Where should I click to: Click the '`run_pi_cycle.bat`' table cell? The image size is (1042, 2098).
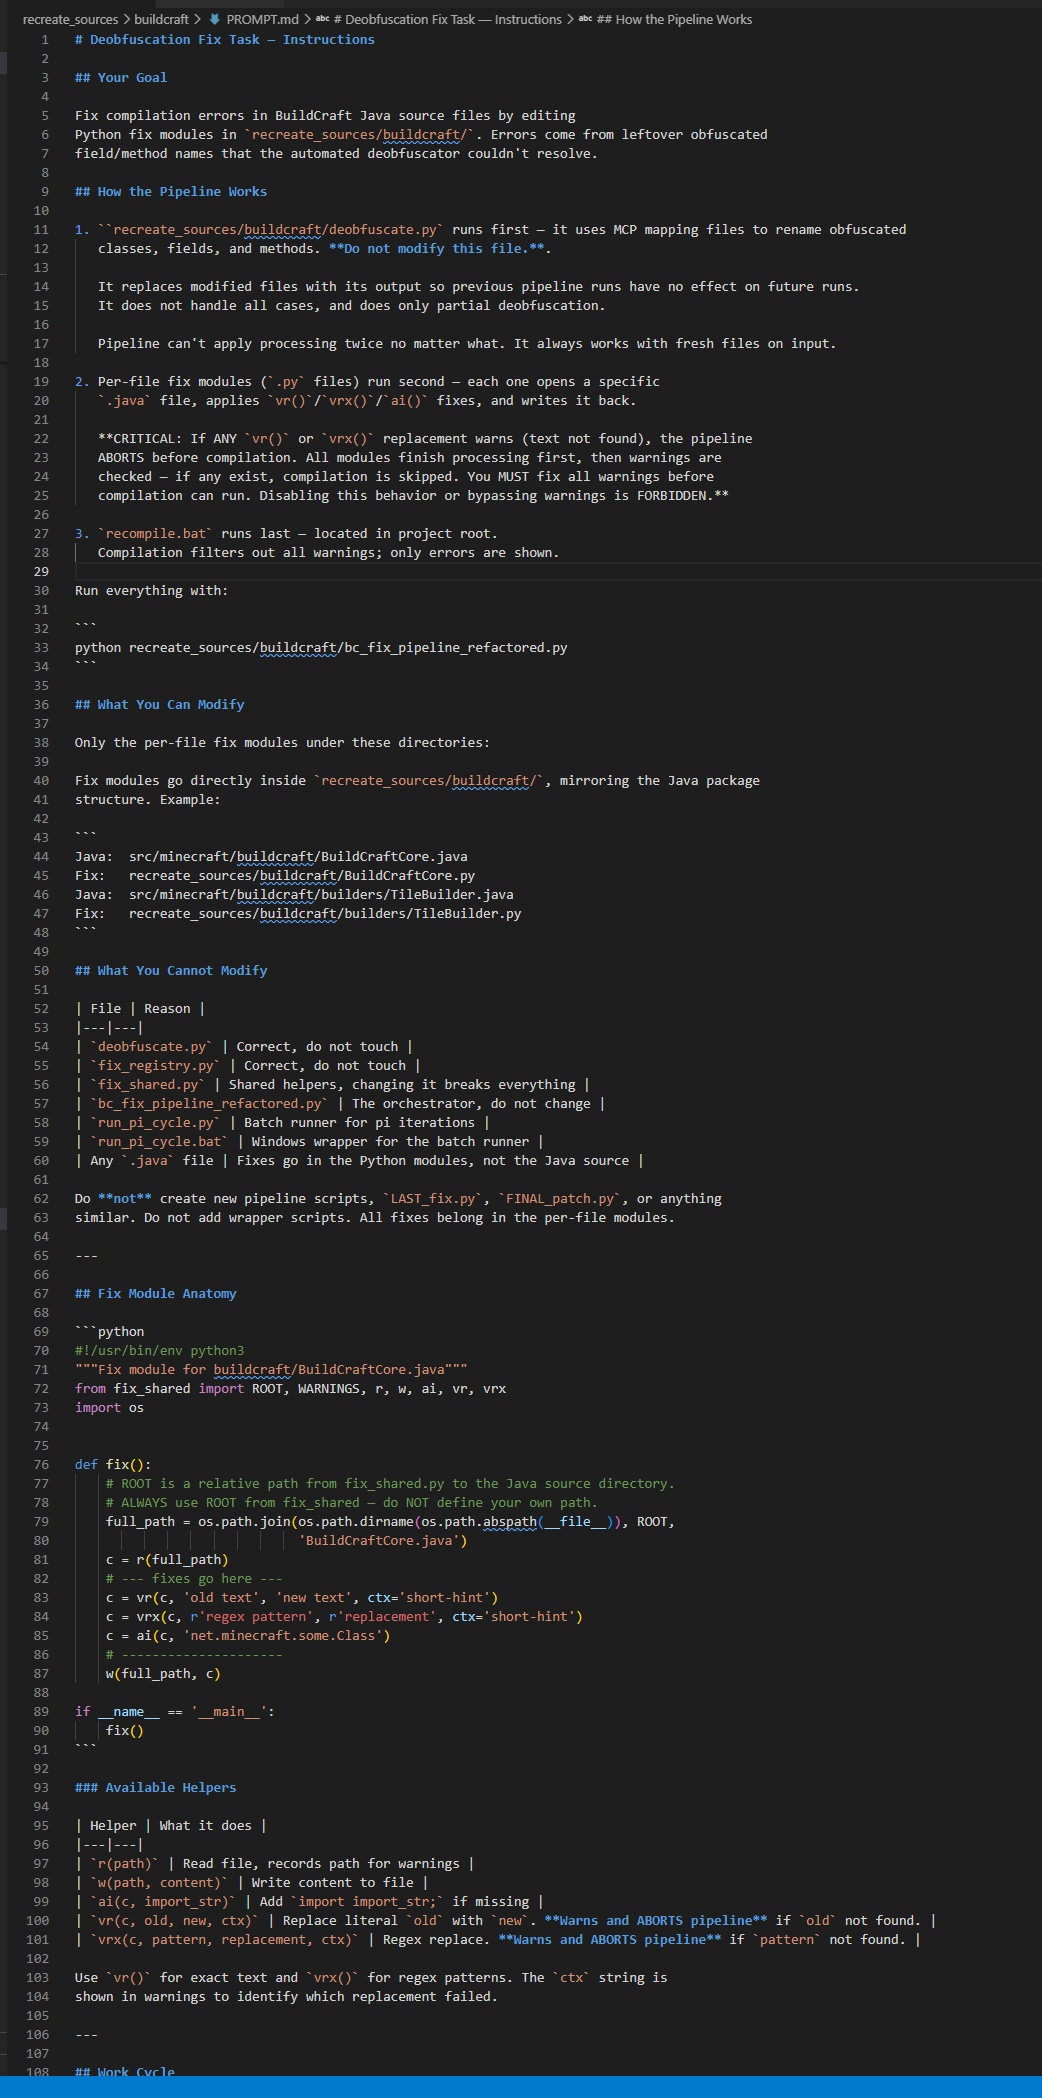(160, 1142)
